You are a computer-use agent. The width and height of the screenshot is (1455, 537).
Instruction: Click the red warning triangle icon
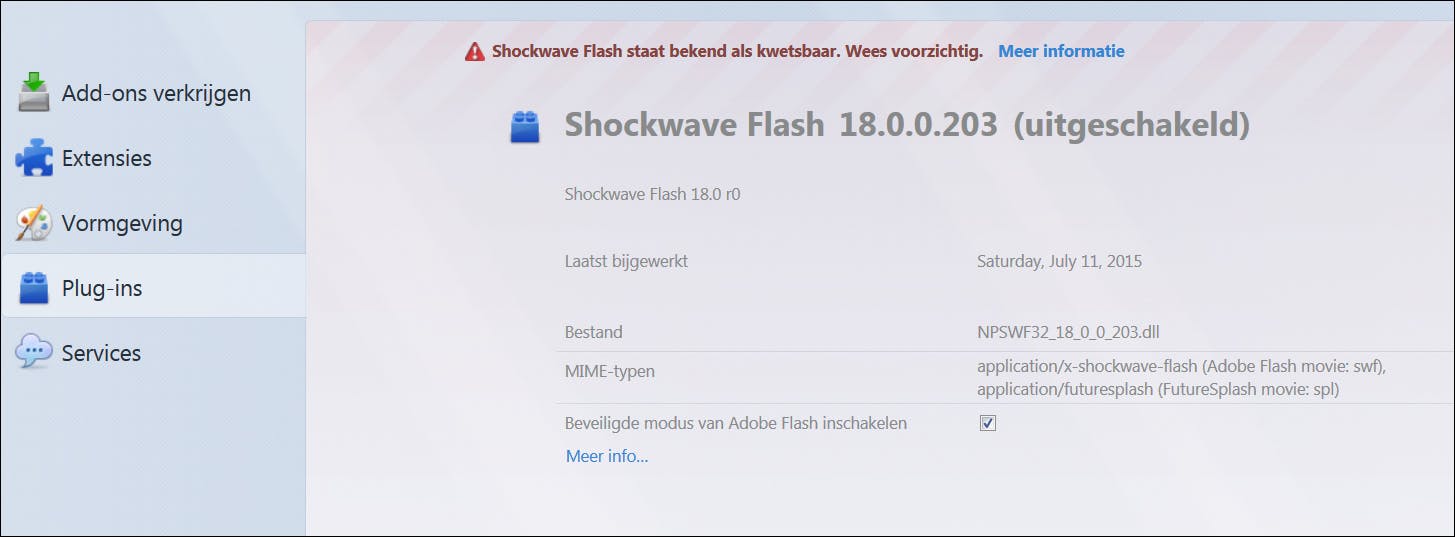coord(474,52)
